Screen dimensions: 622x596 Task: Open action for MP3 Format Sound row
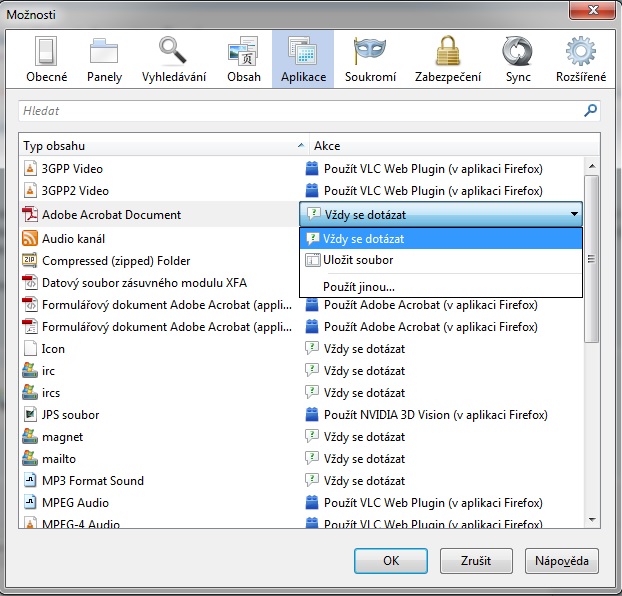coord(364,481)
